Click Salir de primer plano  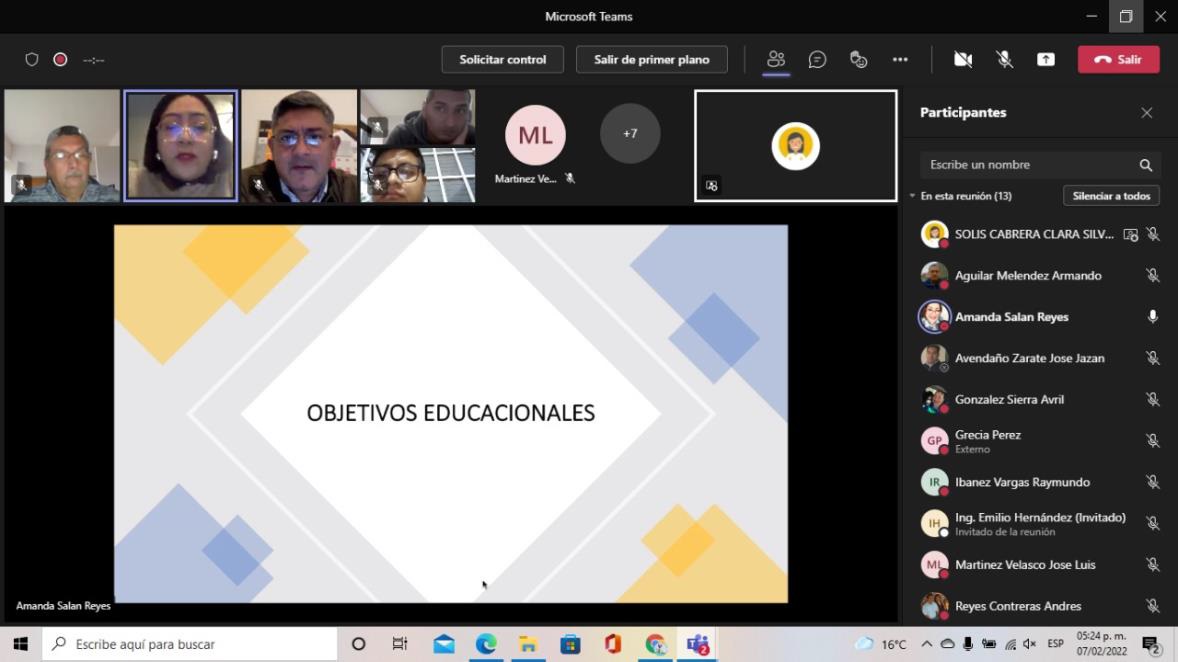coord(651,59)
